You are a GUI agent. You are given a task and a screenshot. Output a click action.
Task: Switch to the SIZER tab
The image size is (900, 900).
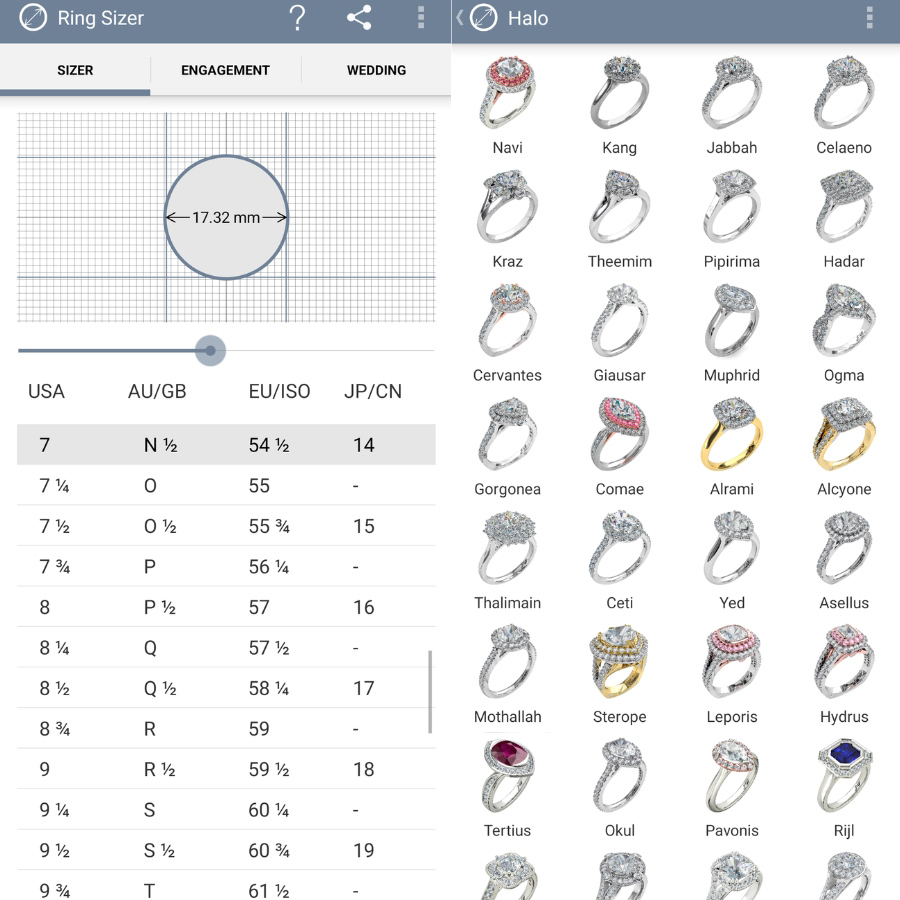75,70
